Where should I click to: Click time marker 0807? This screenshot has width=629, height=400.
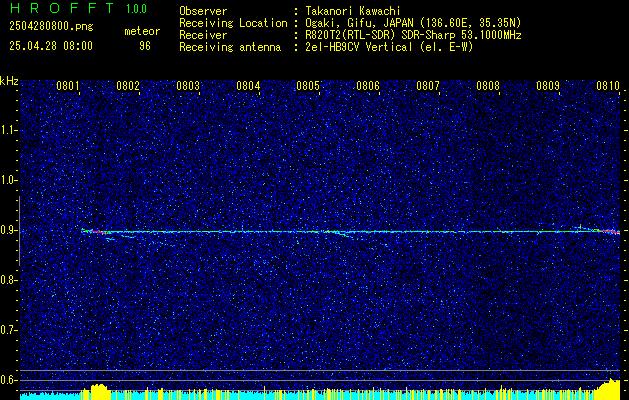[x=428, y=86]
